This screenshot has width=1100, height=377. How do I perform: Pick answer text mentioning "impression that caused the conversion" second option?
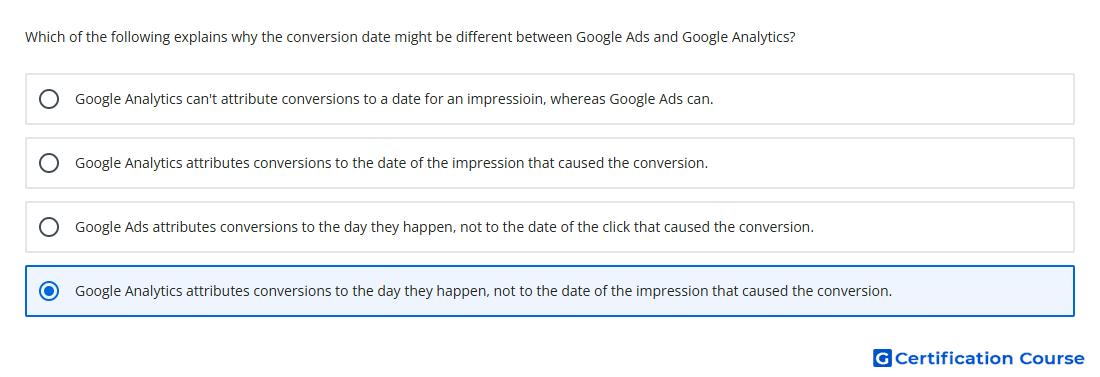(x=391, y=163)
